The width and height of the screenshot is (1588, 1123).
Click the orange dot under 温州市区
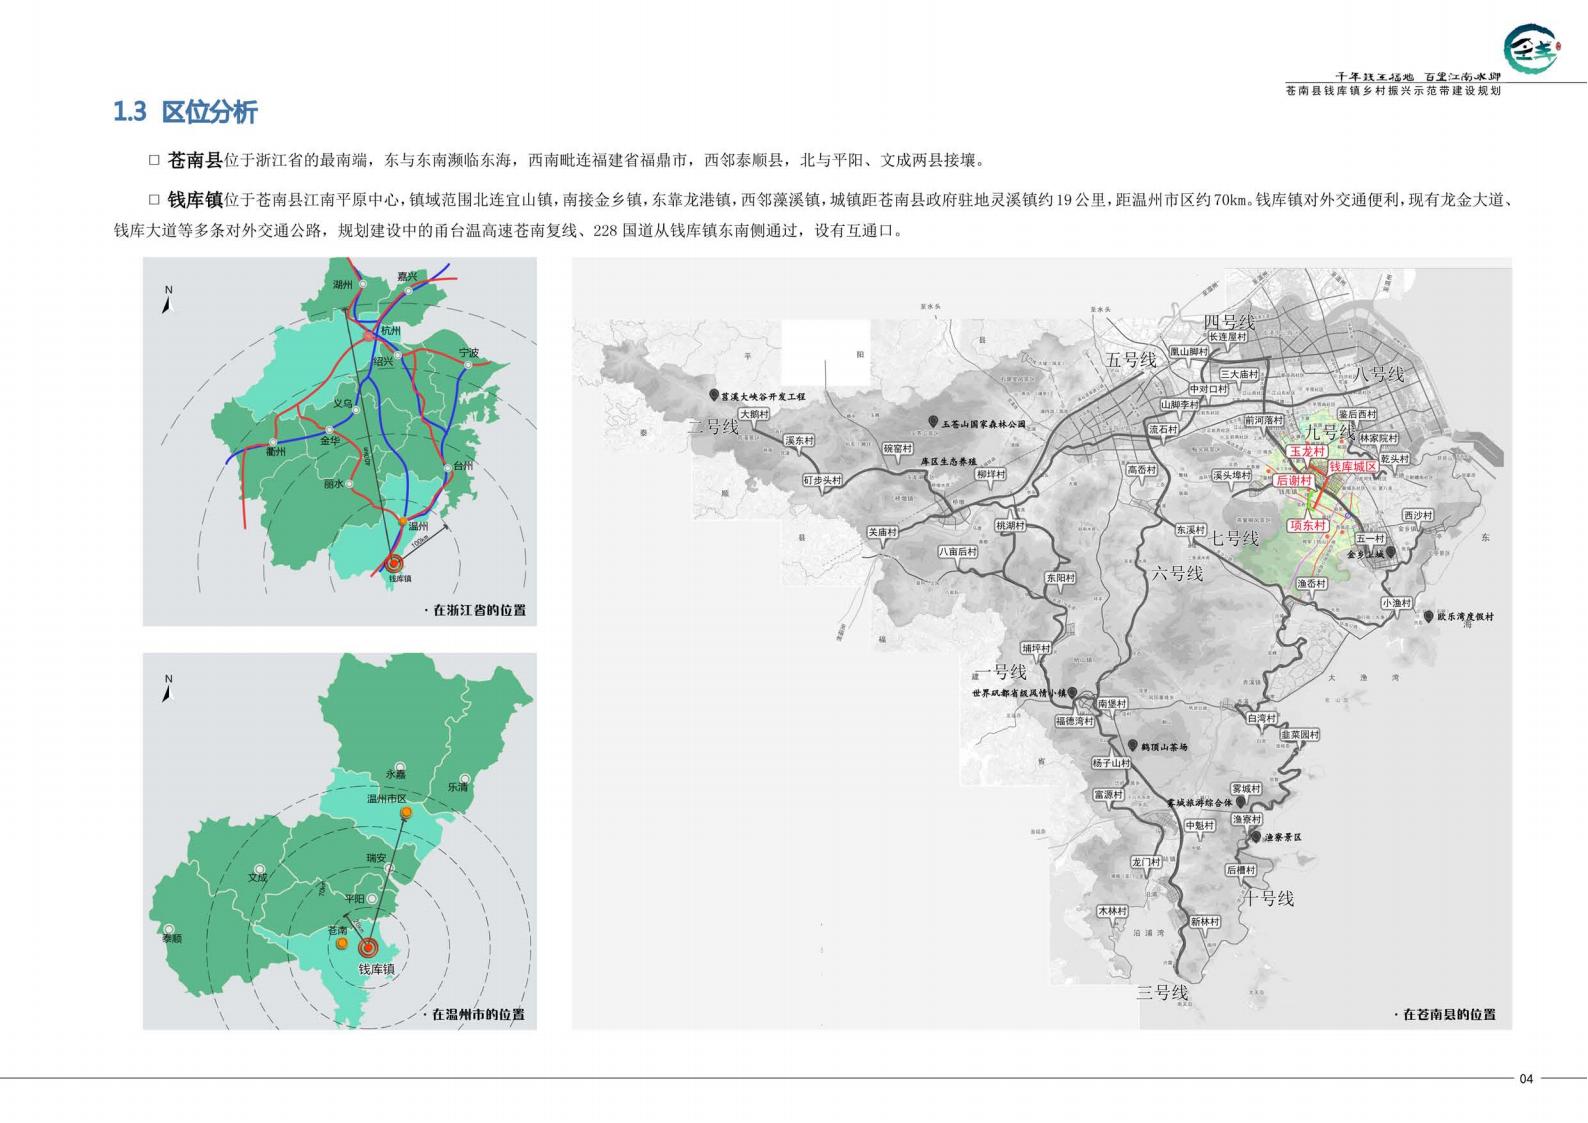406,813
